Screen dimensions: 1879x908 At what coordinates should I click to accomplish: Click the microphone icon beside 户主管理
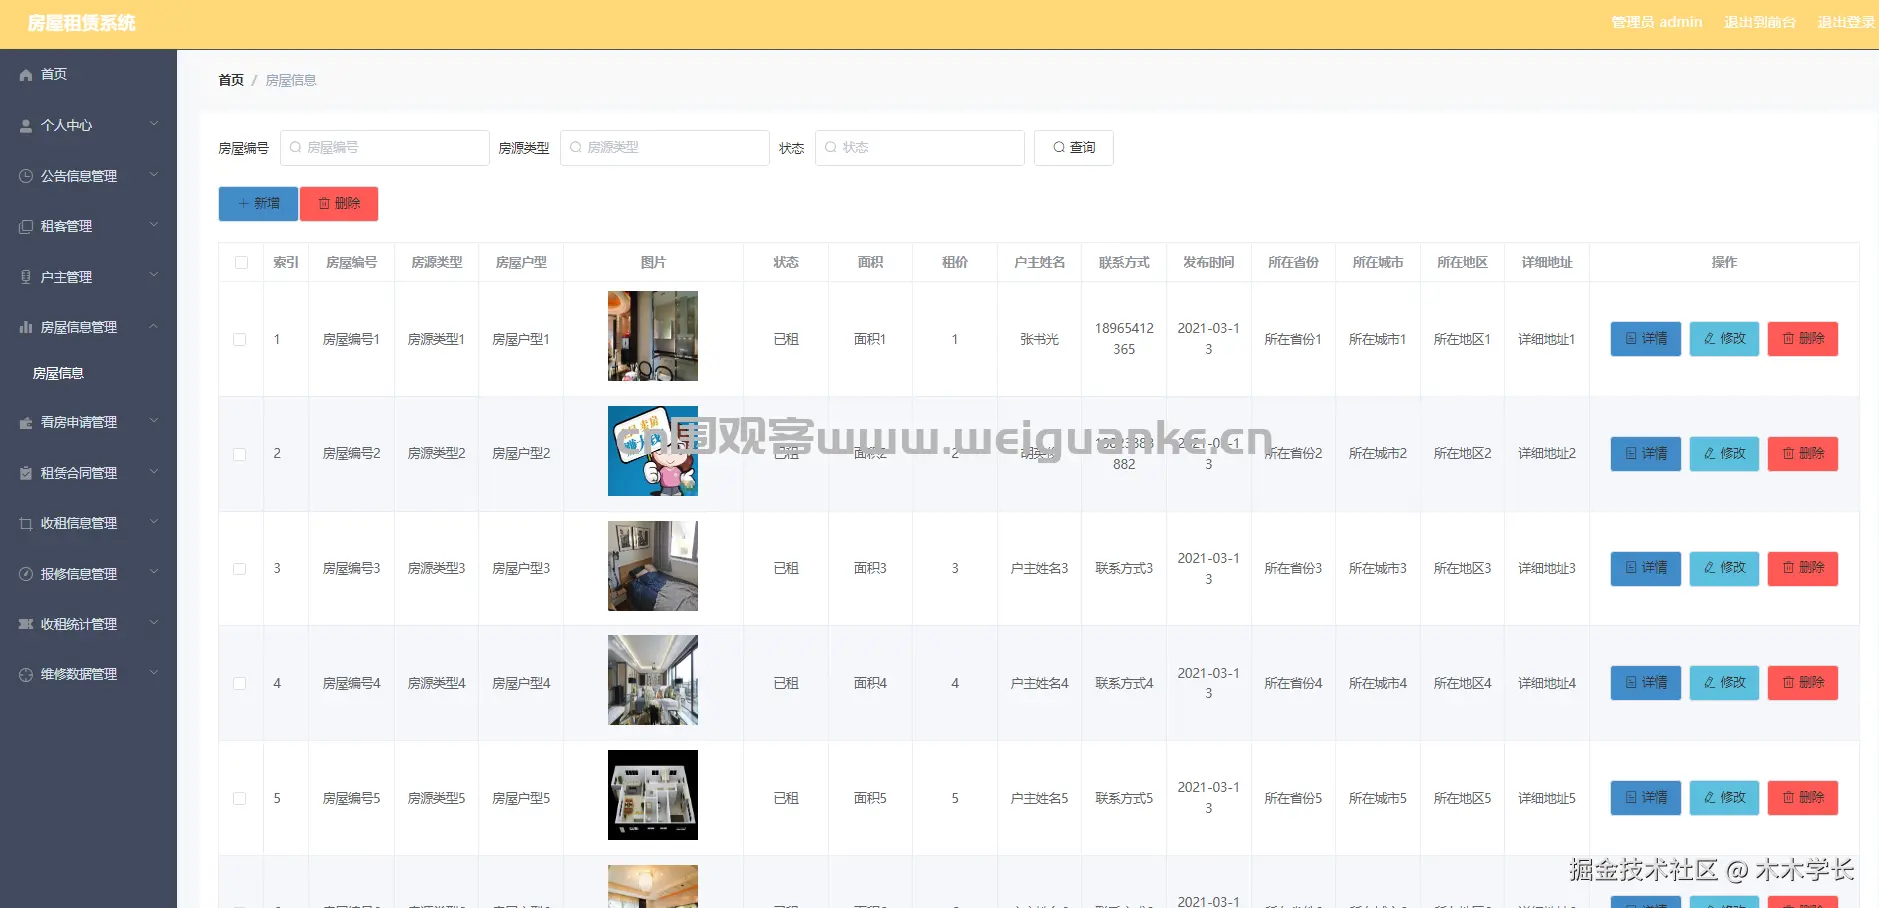coord(26,277)
